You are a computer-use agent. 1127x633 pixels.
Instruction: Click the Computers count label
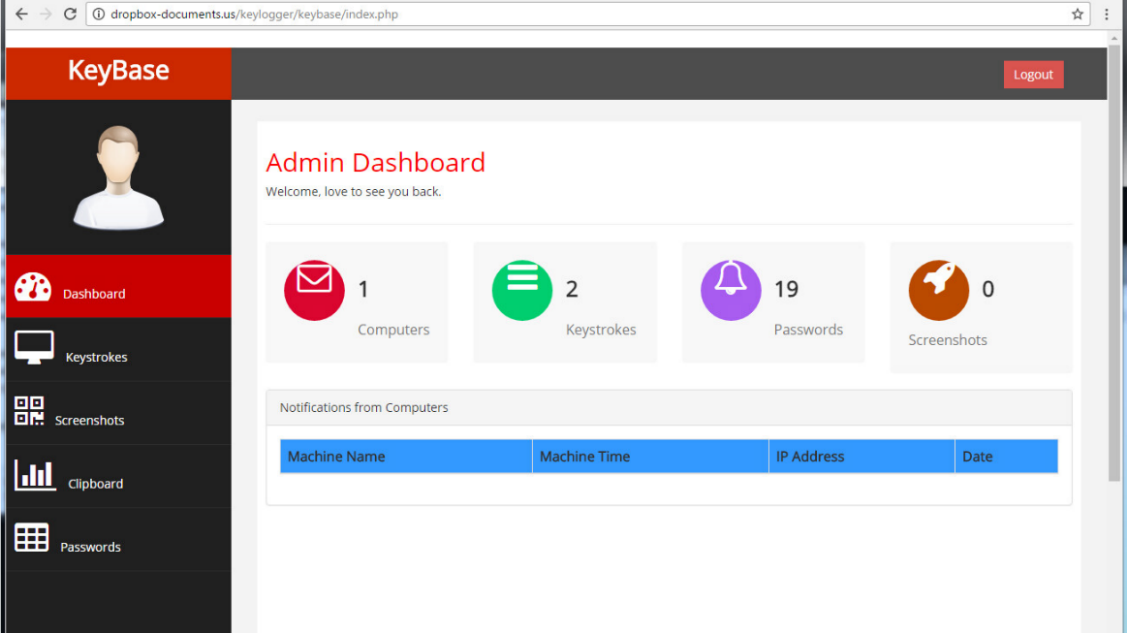tap(393, 329)
